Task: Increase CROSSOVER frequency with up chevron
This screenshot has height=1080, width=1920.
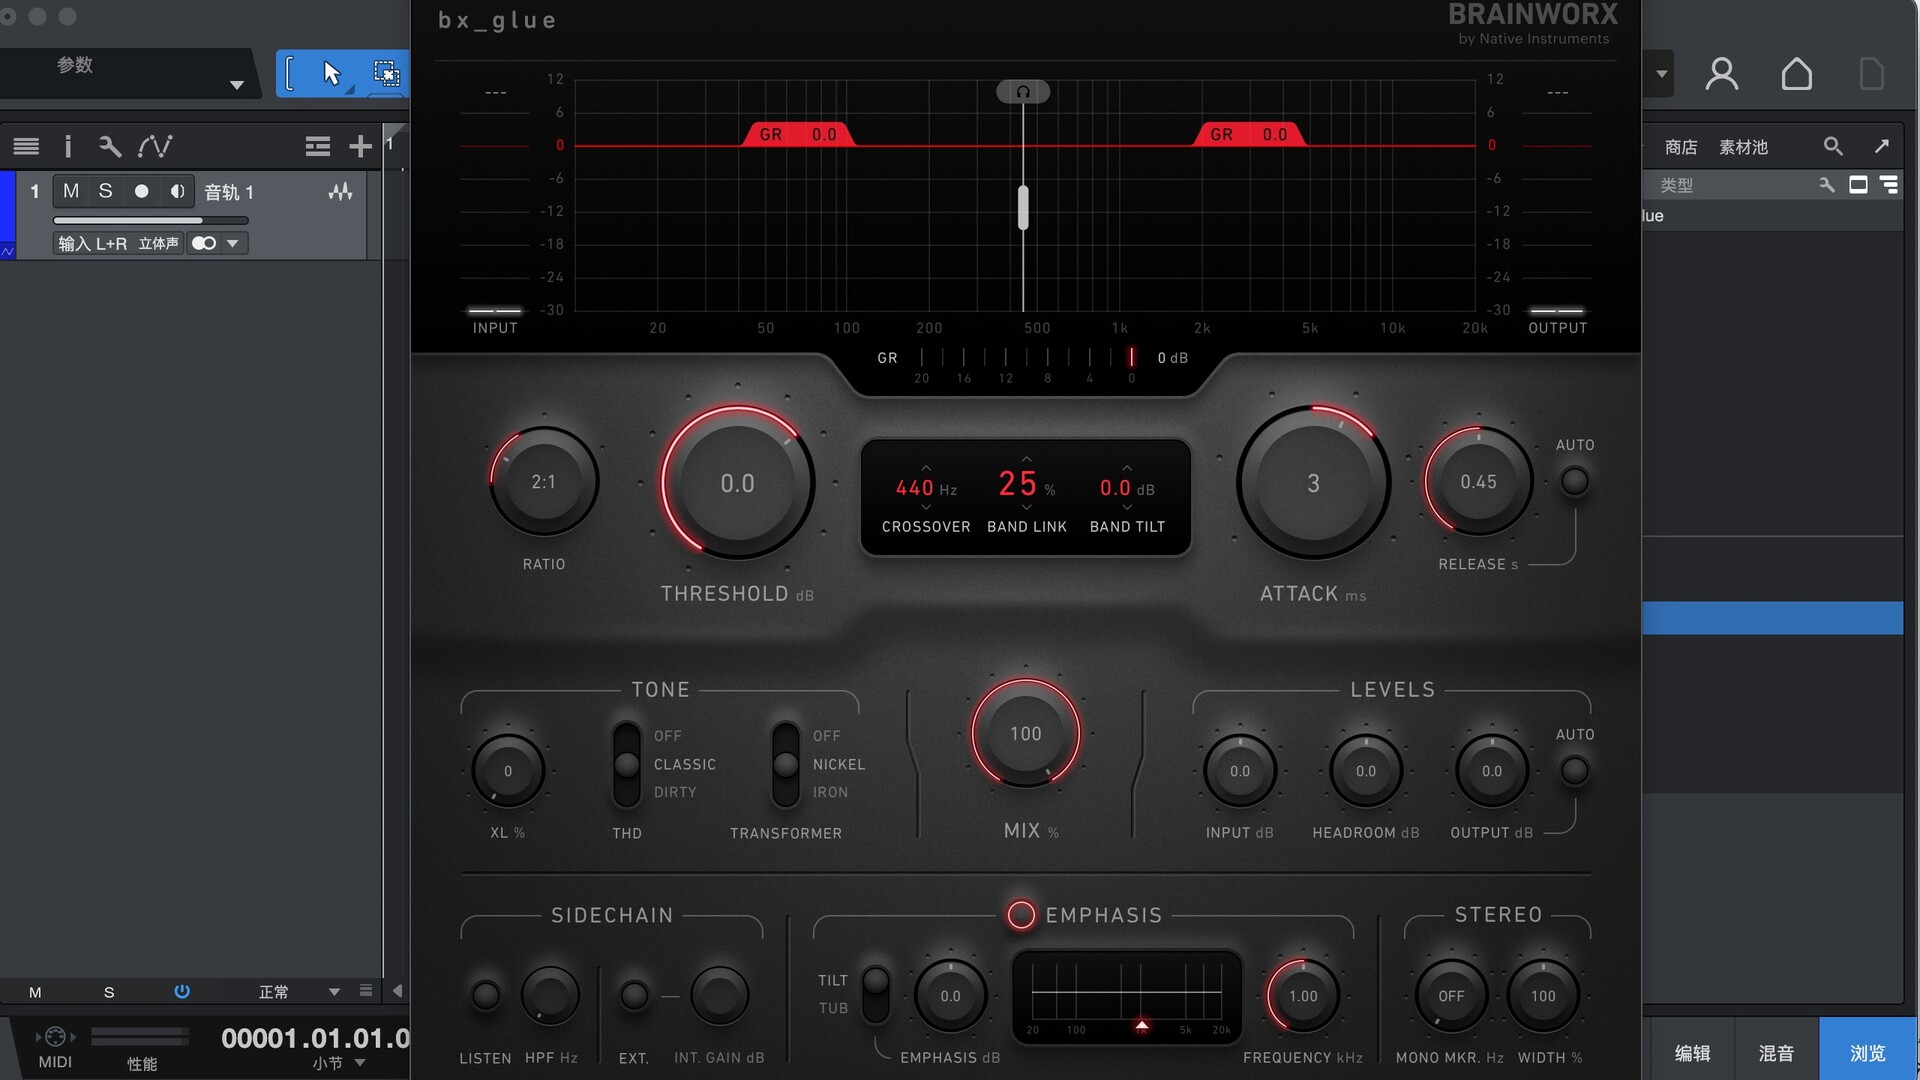Action: pos(926,467)
